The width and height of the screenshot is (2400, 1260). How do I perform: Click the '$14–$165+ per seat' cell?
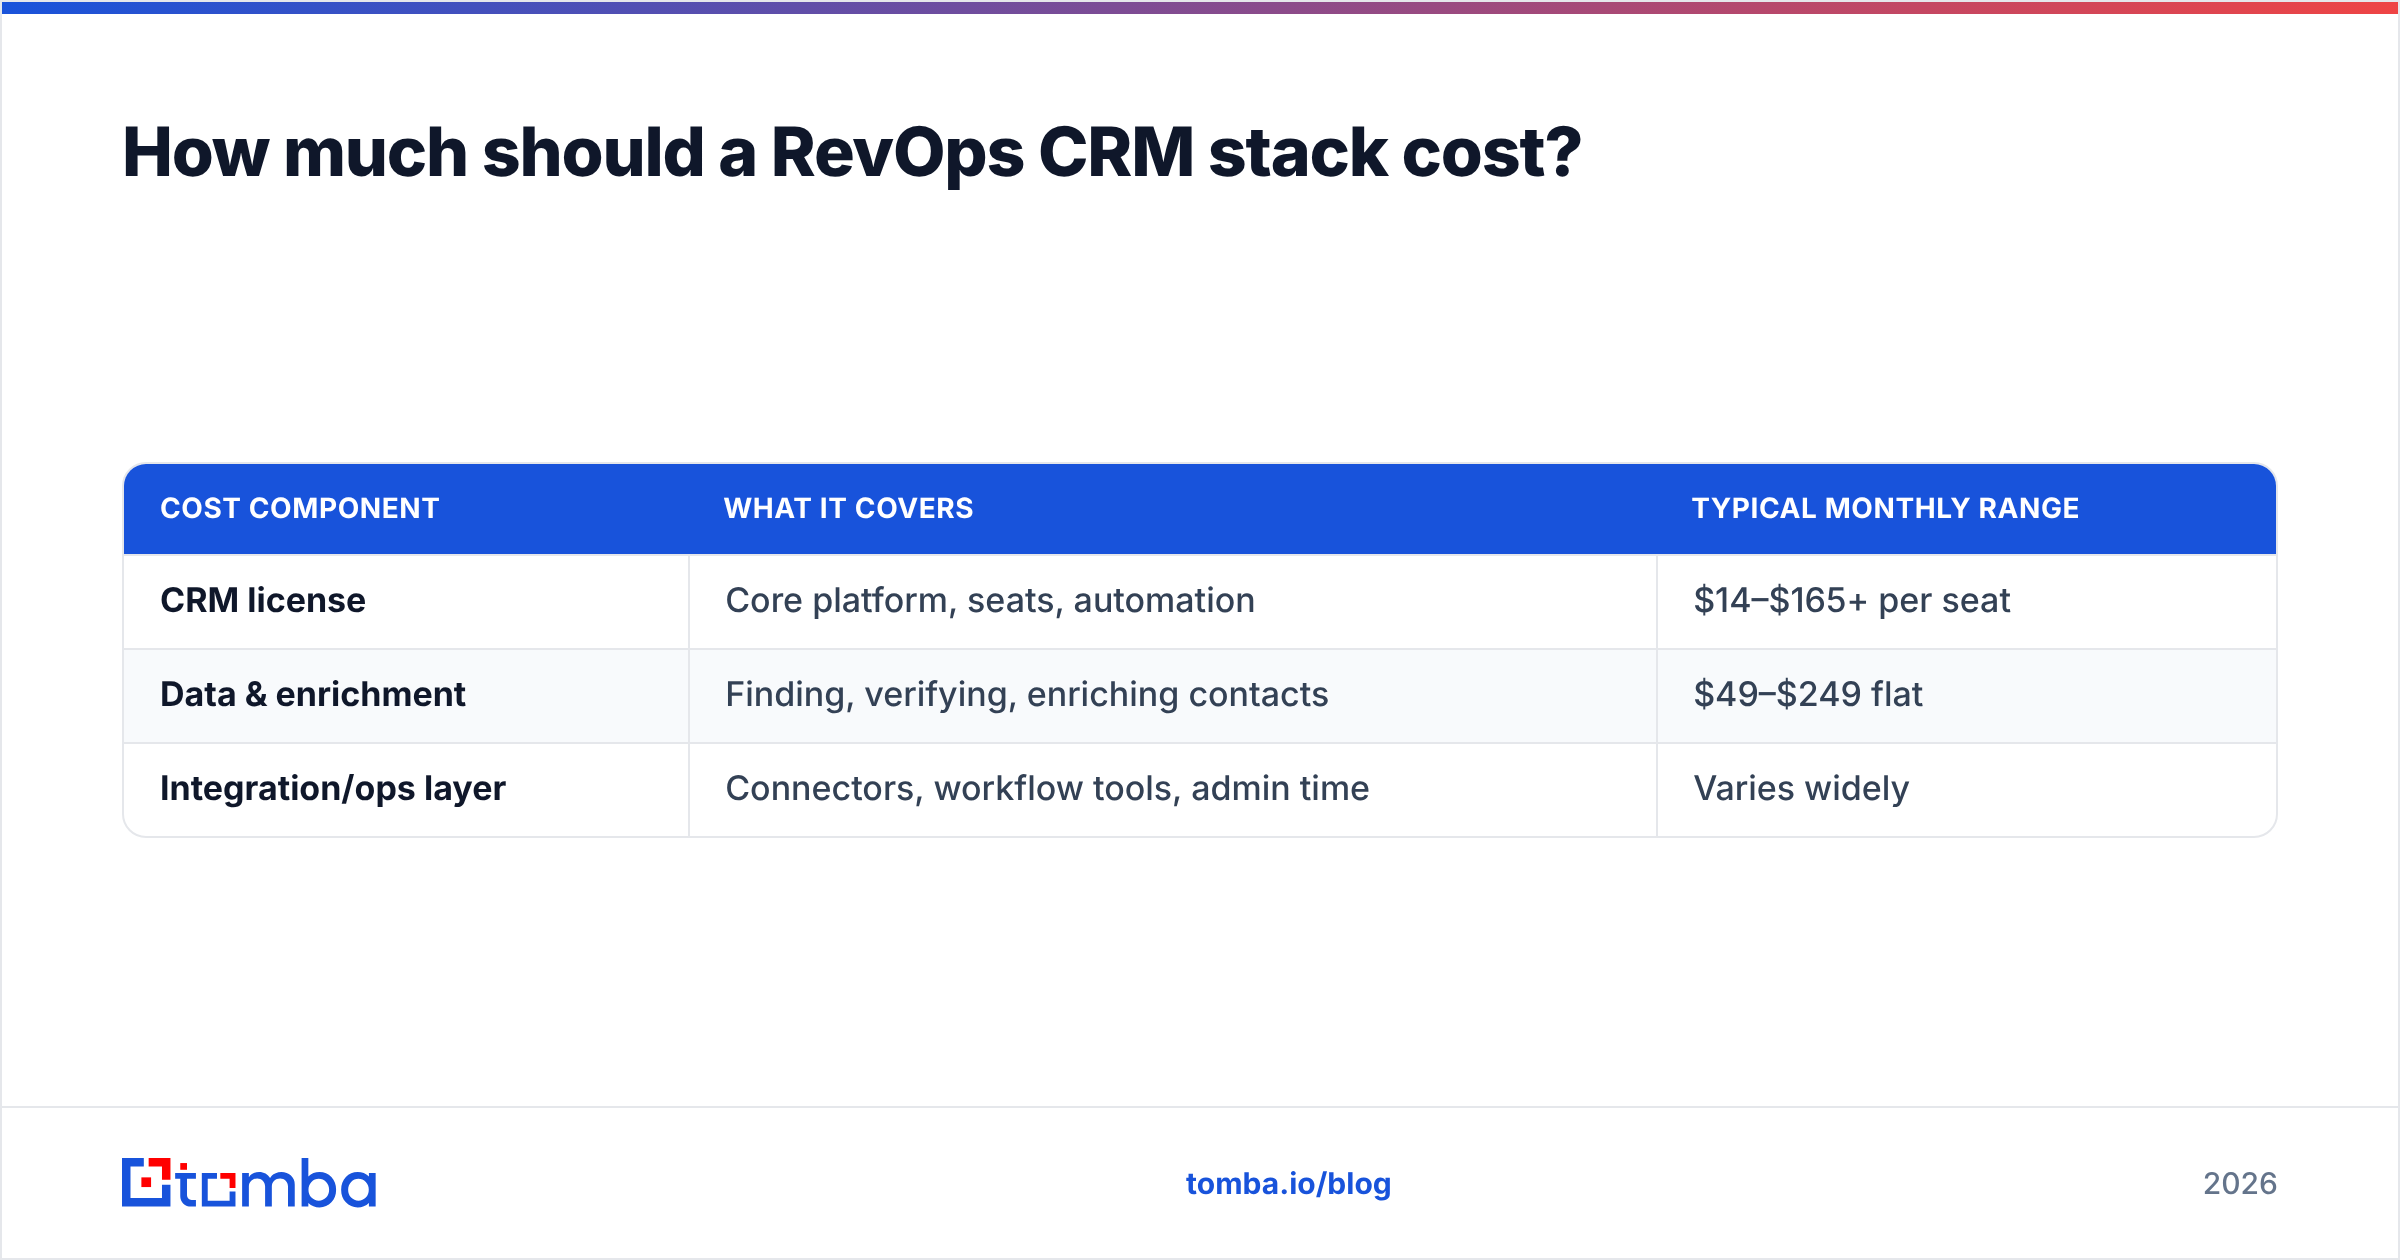tap(1967, 601)
